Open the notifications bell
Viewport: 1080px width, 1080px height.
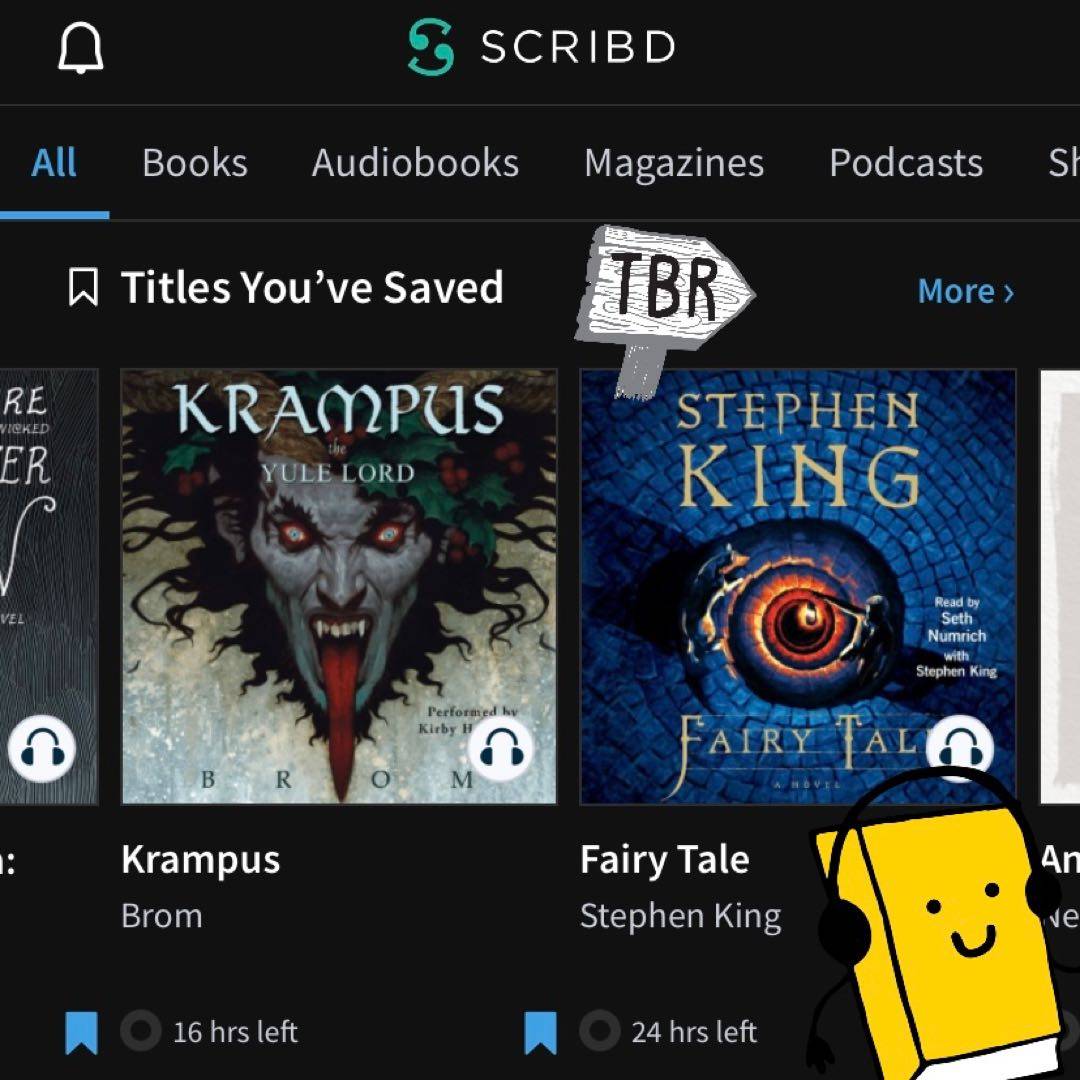(81, 48)
